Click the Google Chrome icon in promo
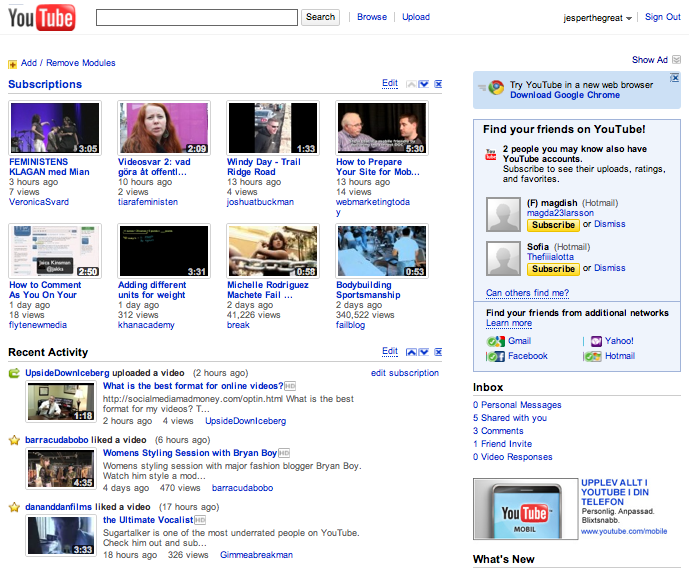The height and width of the screenshot is (571, 689). click(496, 87)
